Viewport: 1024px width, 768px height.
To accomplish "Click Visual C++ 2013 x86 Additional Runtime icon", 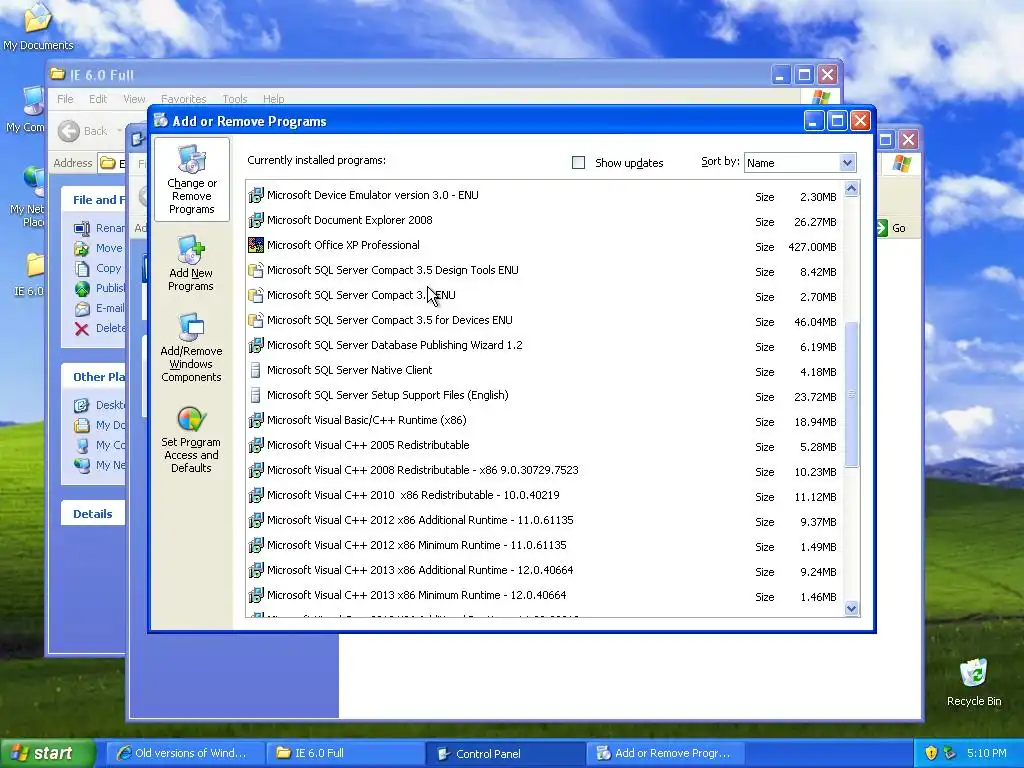I will (256, 570).
